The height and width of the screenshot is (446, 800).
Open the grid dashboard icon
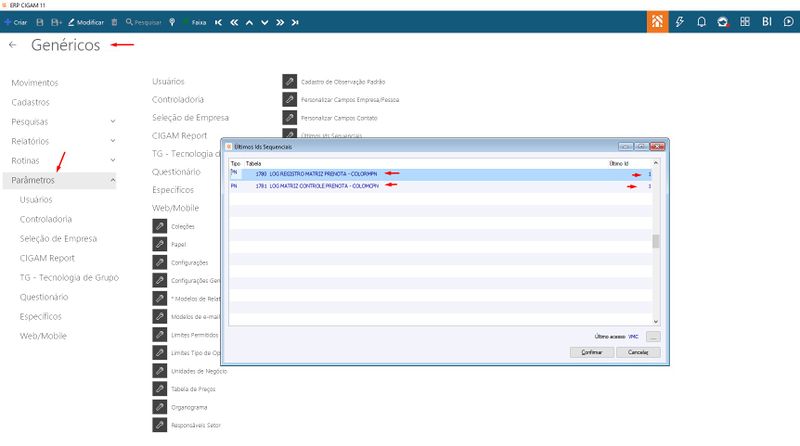point(745,21)
